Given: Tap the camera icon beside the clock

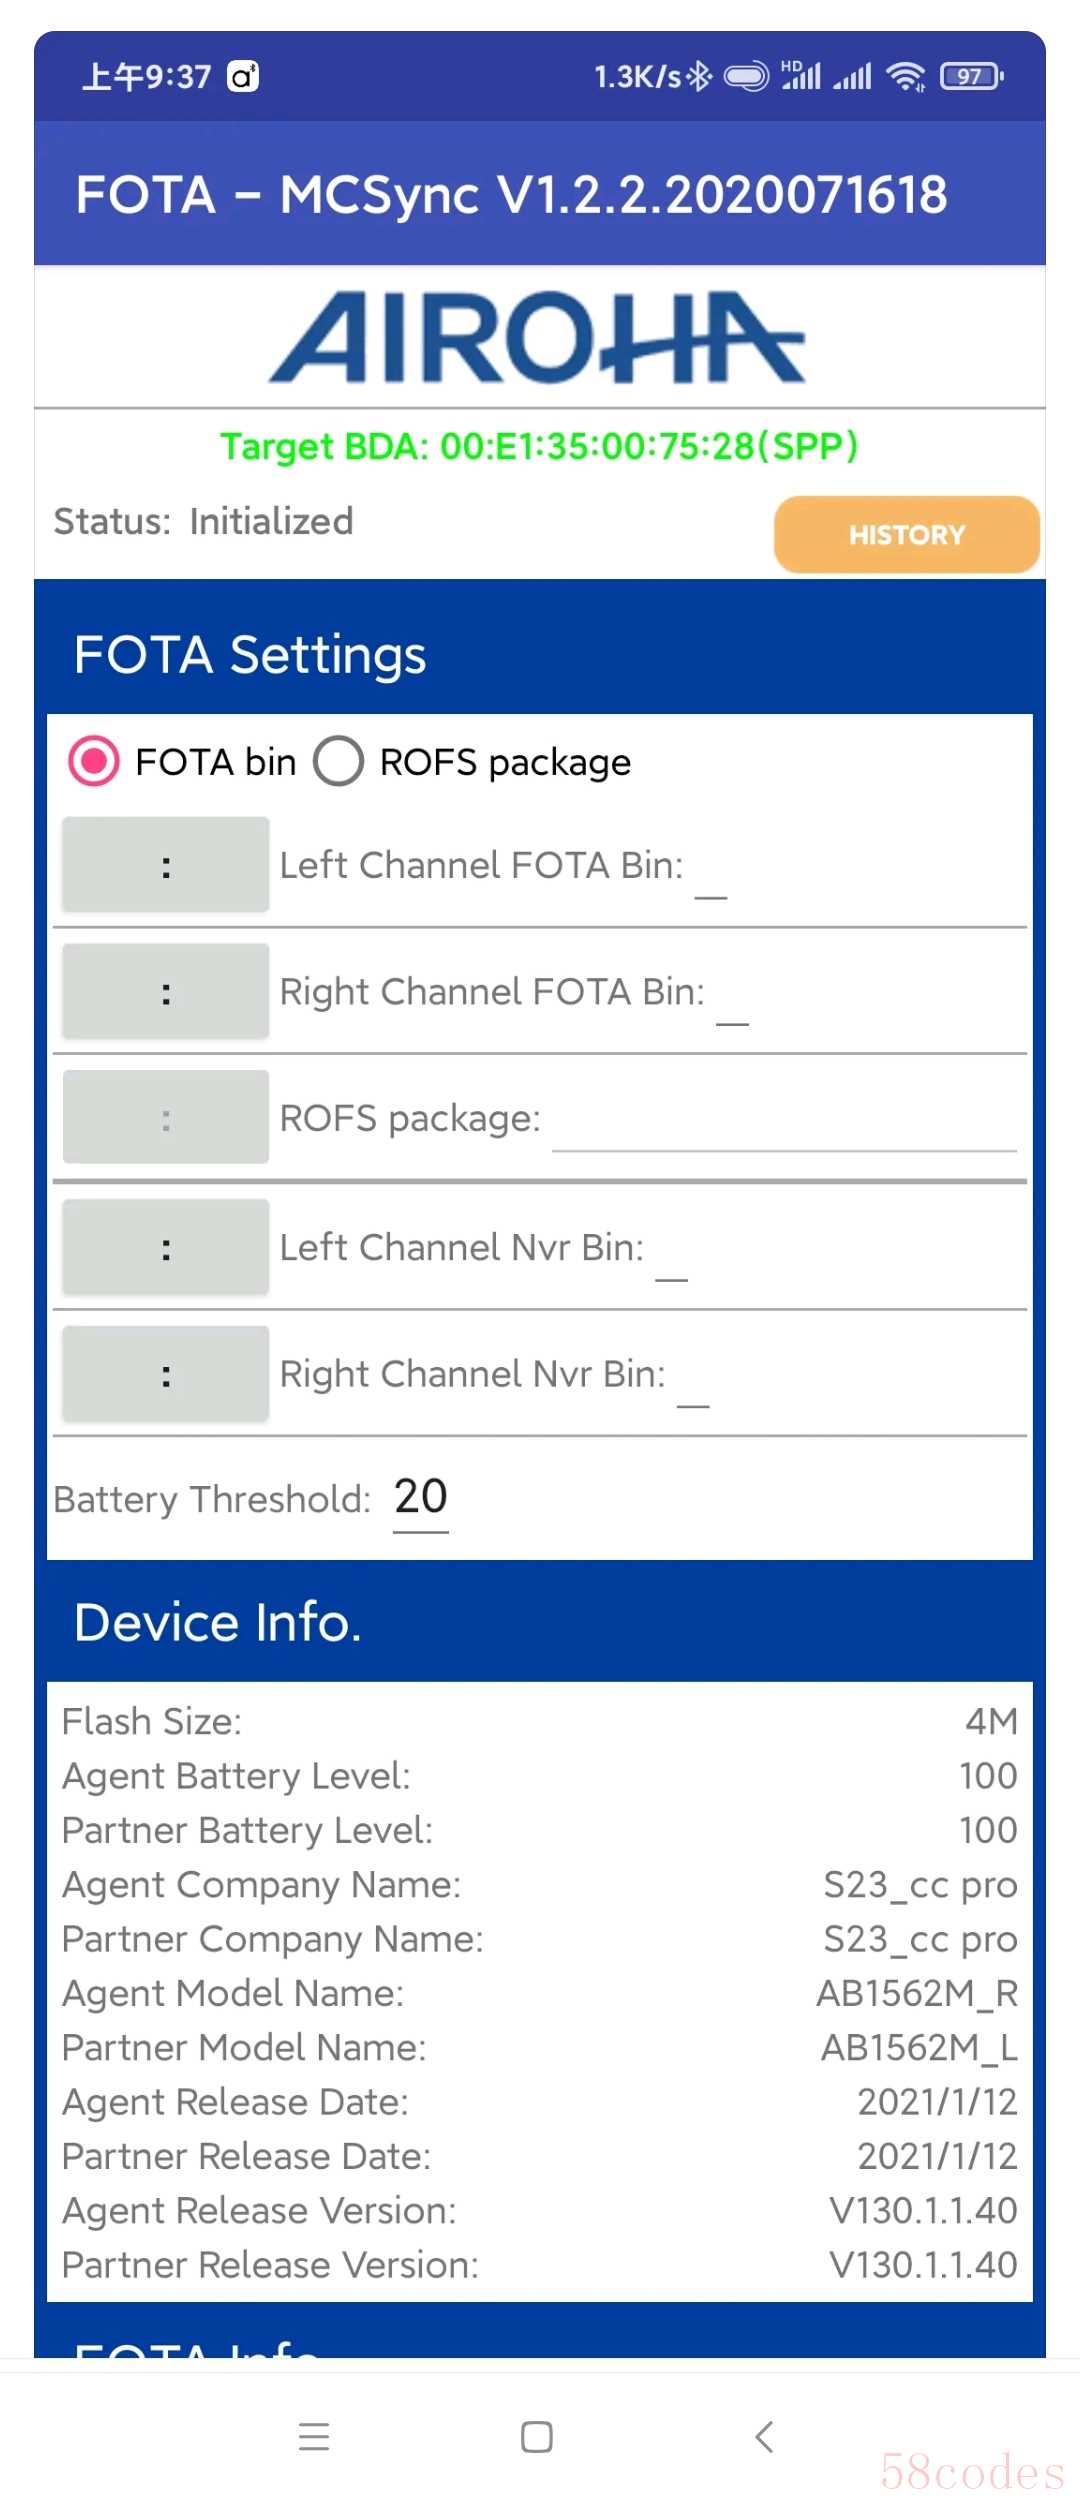Looking at the screenshot, I should pos(243,76).
